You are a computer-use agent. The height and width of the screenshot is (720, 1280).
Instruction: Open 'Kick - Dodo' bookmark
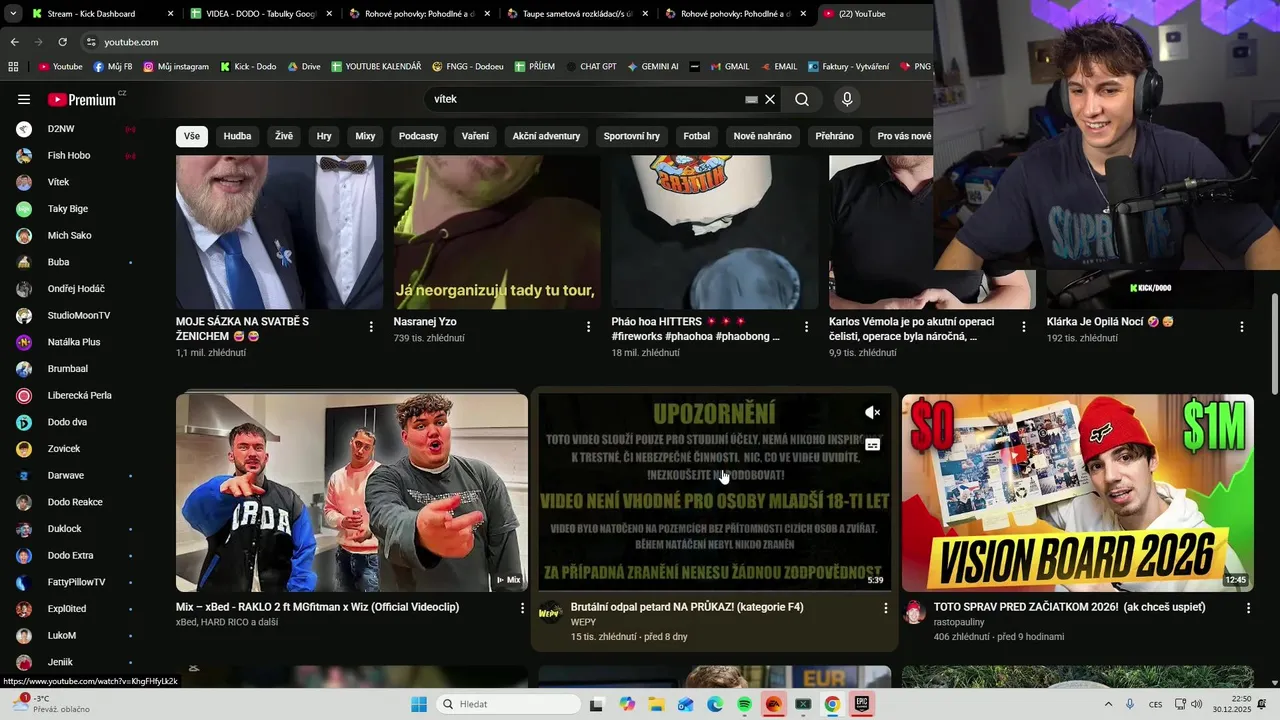point(248,67)
